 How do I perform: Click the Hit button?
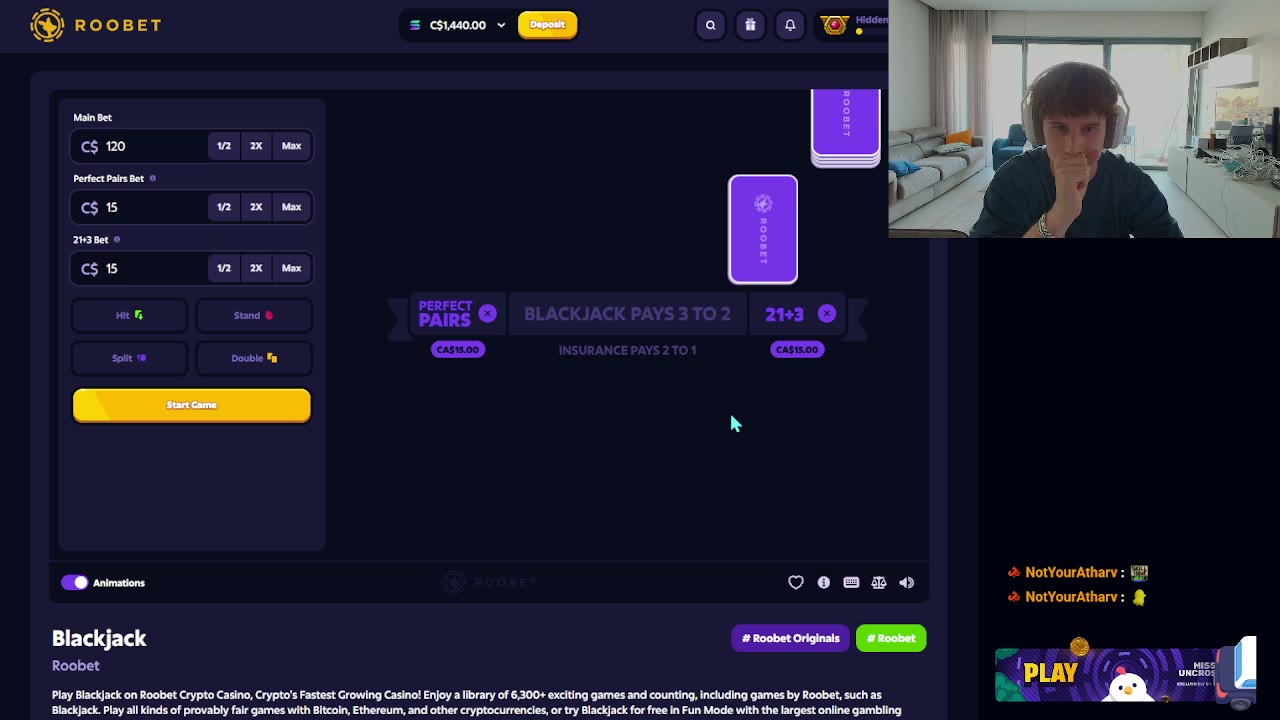pyautogui.click(x=129, y=315)
